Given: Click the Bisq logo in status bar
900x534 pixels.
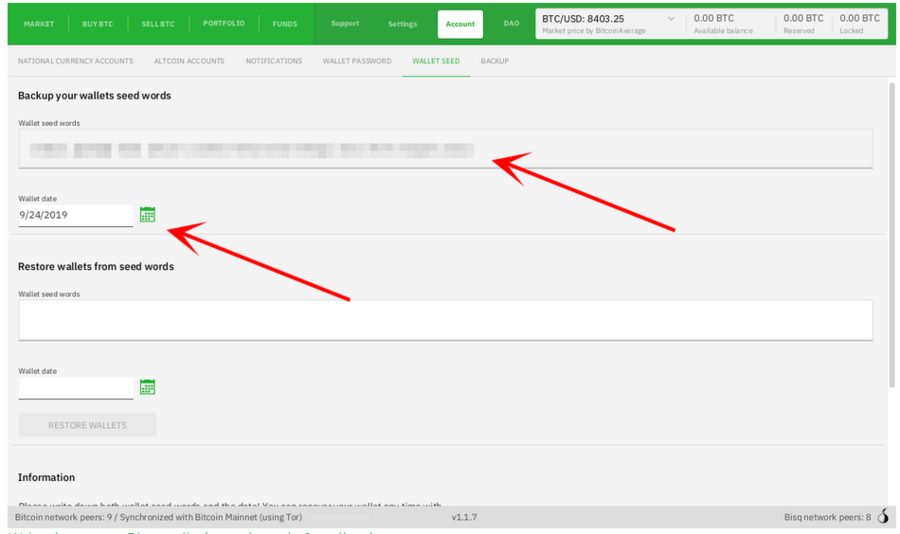Looking at the screenshot, I should coord(883,517).
